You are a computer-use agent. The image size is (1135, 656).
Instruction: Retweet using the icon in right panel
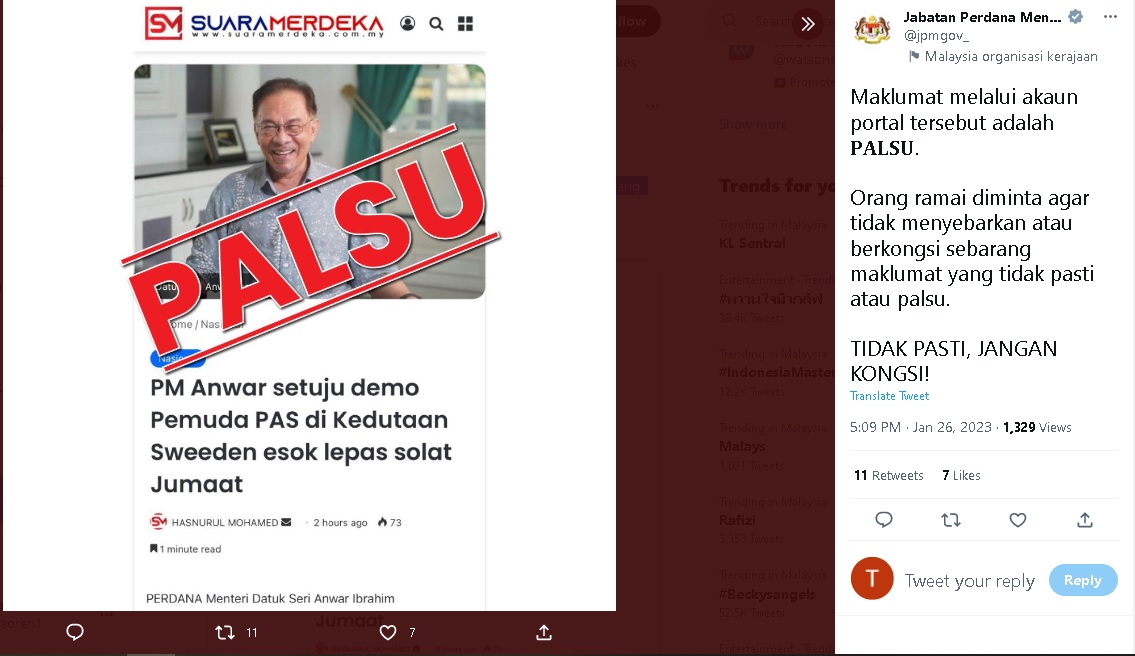950,520
